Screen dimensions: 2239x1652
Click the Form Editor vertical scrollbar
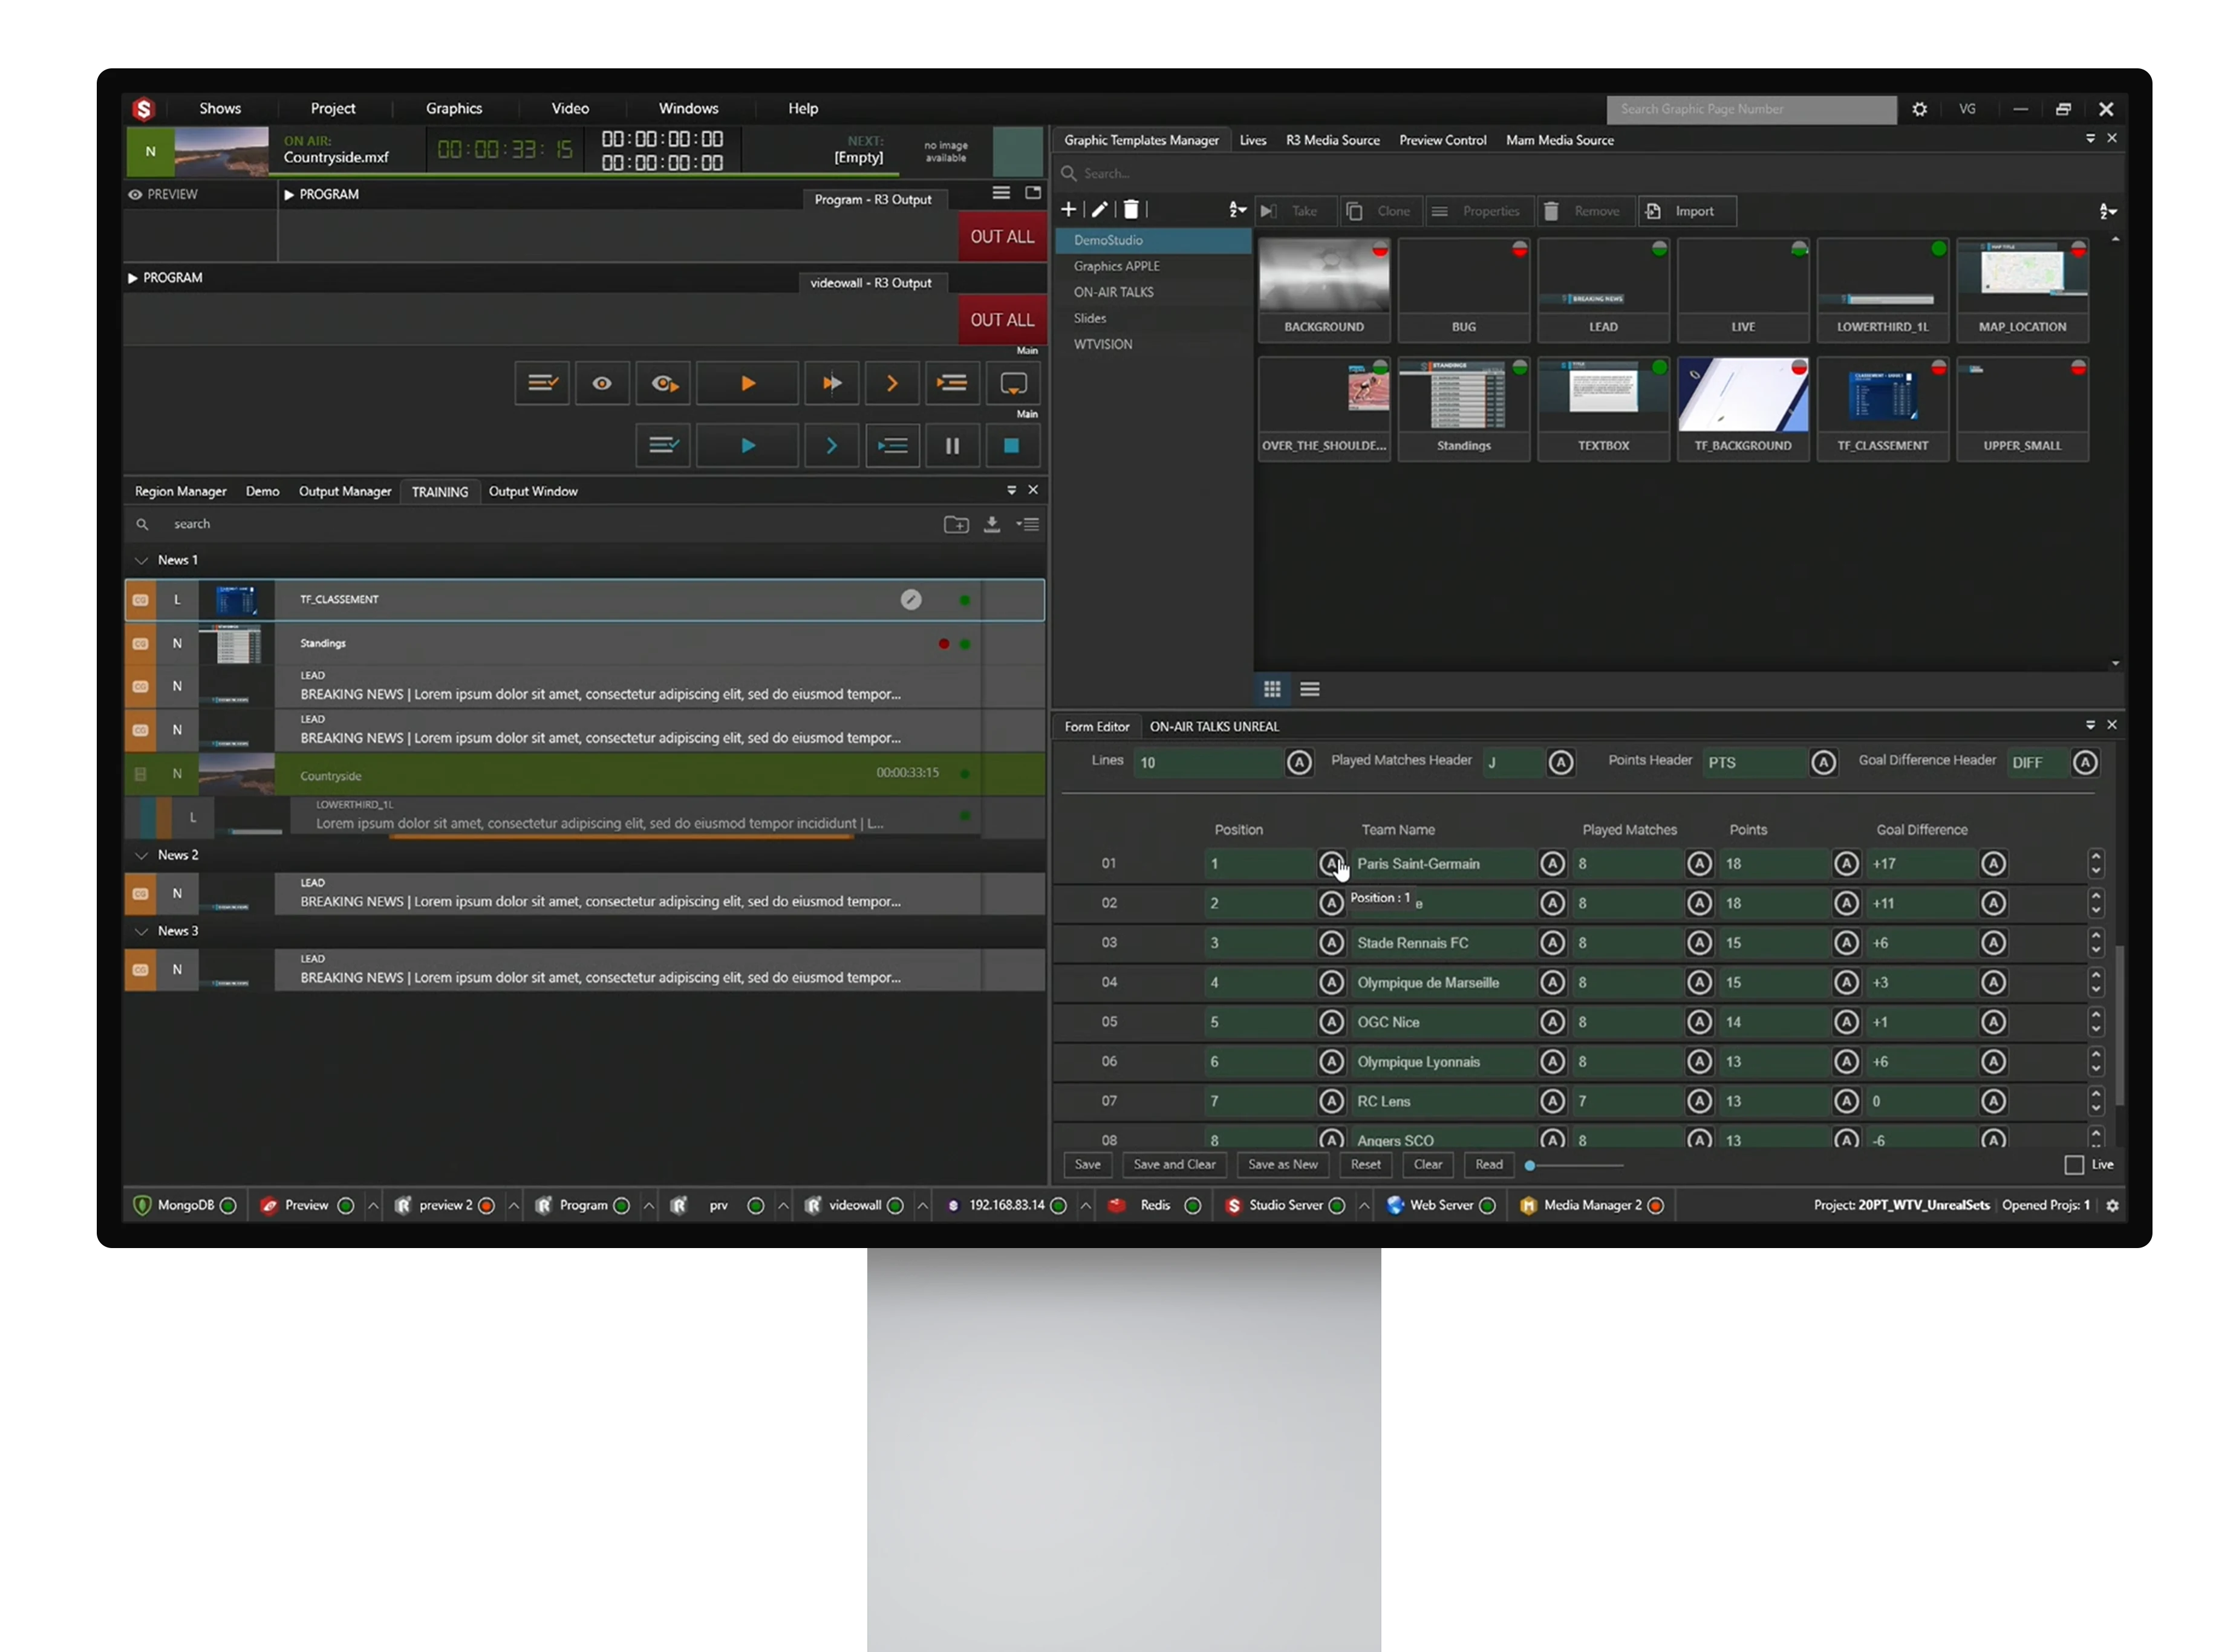(x=2119, y=1025)
